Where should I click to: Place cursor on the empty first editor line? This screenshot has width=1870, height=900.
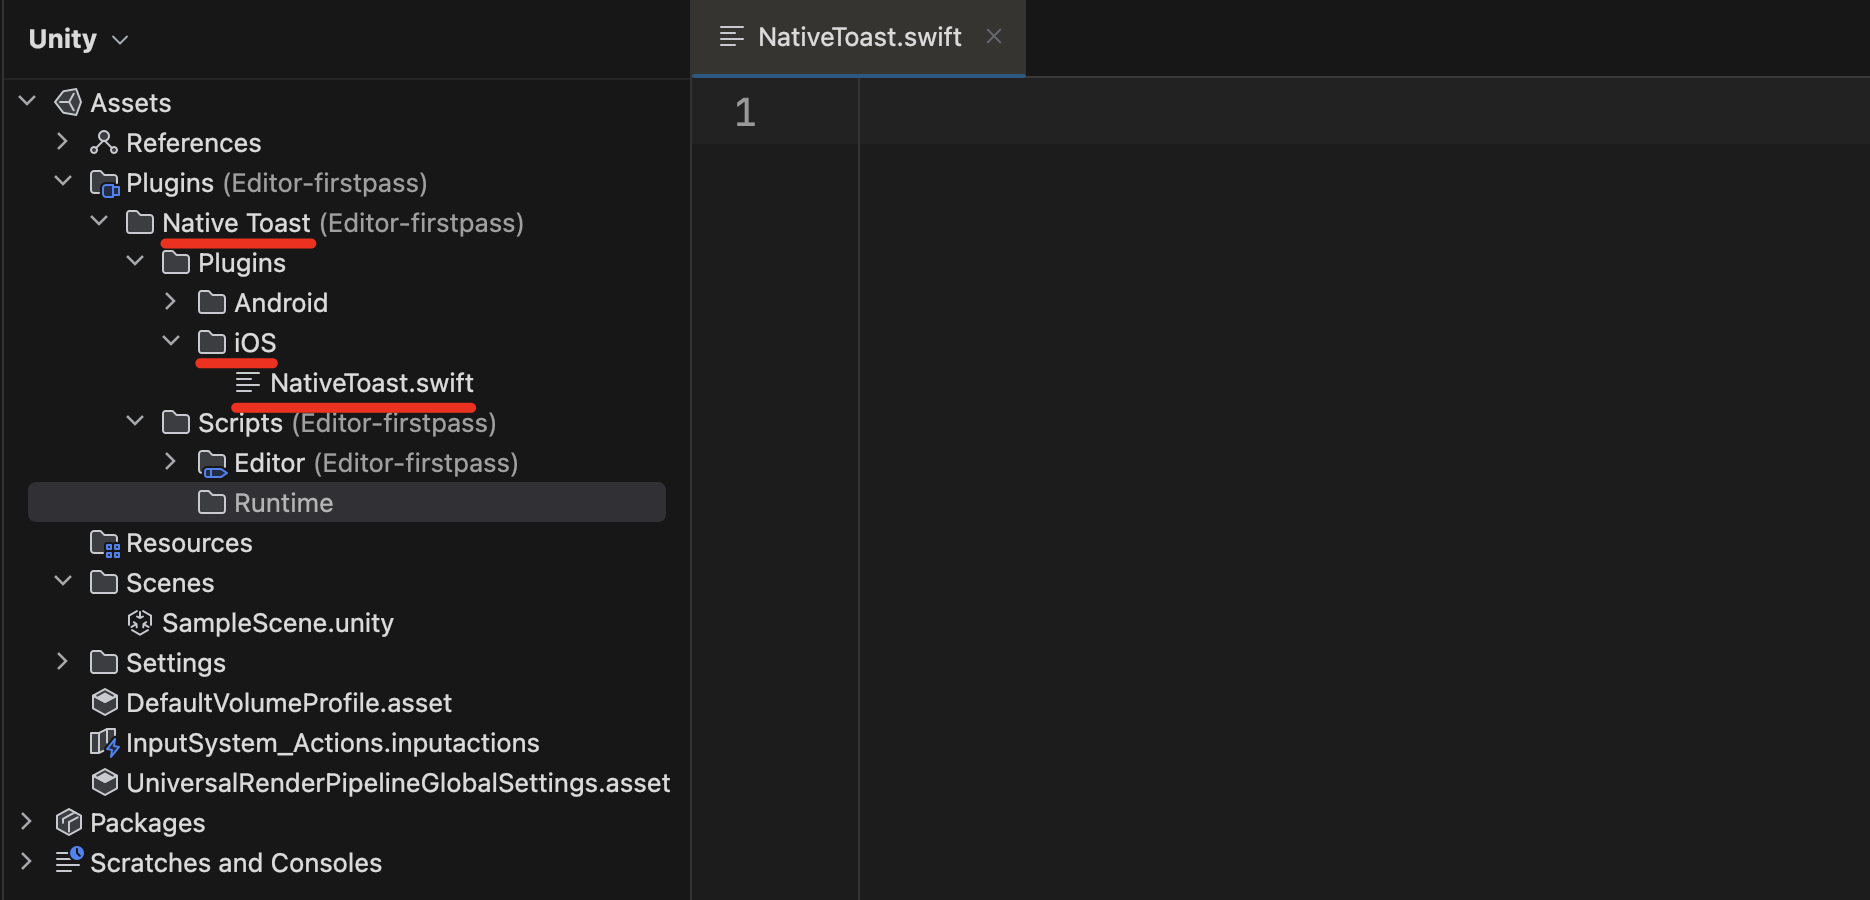click(x=1364, y=112)
